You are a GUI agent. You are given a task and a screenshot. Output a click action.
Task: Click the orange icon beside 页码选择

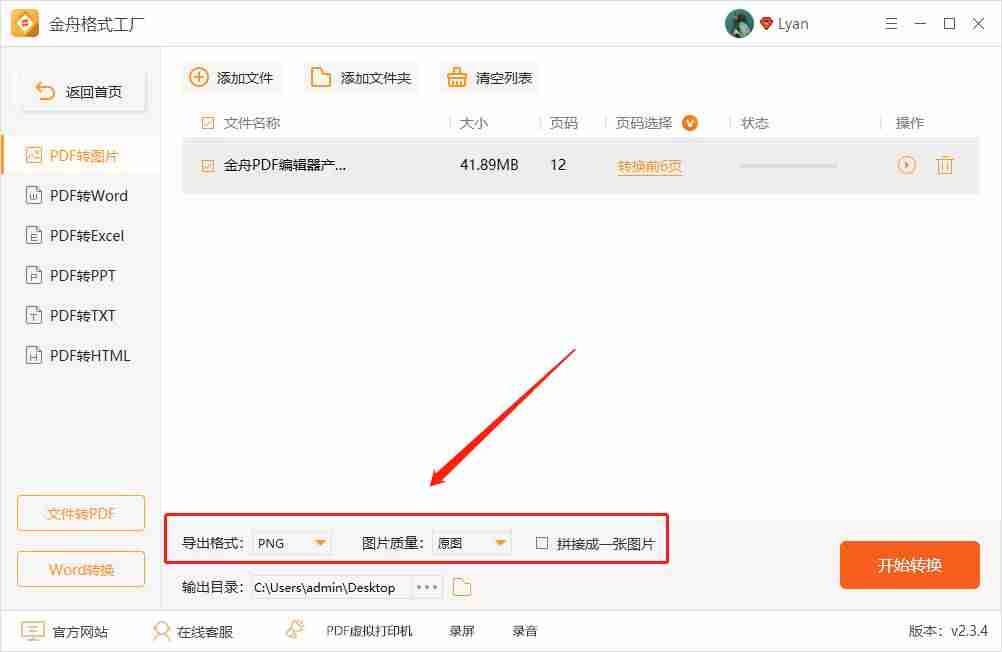(690, 123)
